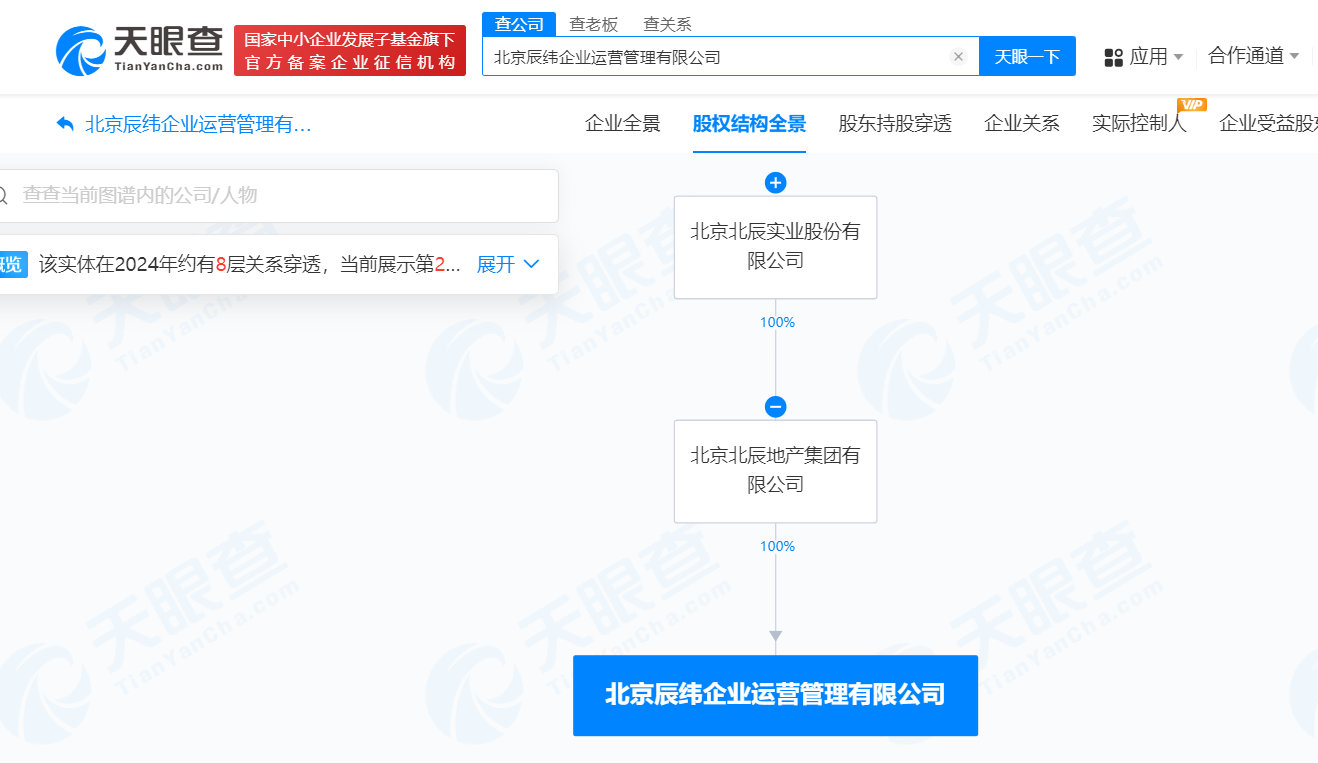Collapse 北京北辰地产集团有限公司 via minus button
The image size is (1318, 763).
(775, 407)
